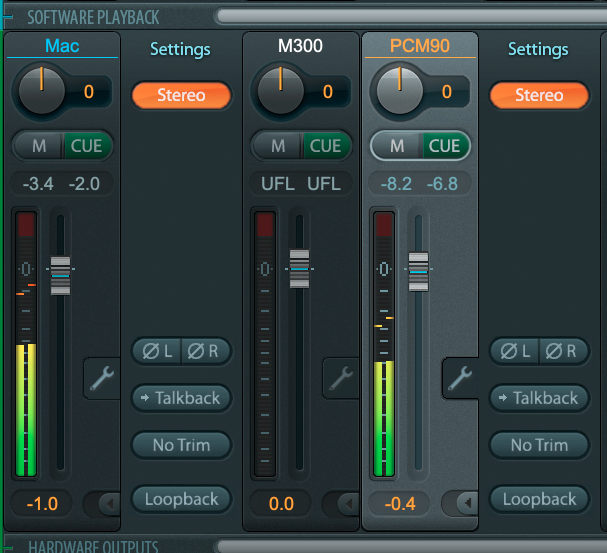The width and height of the screenshot is (607, 553).
Task: Click the M300 channel fader handle
Action: (299, 269)
